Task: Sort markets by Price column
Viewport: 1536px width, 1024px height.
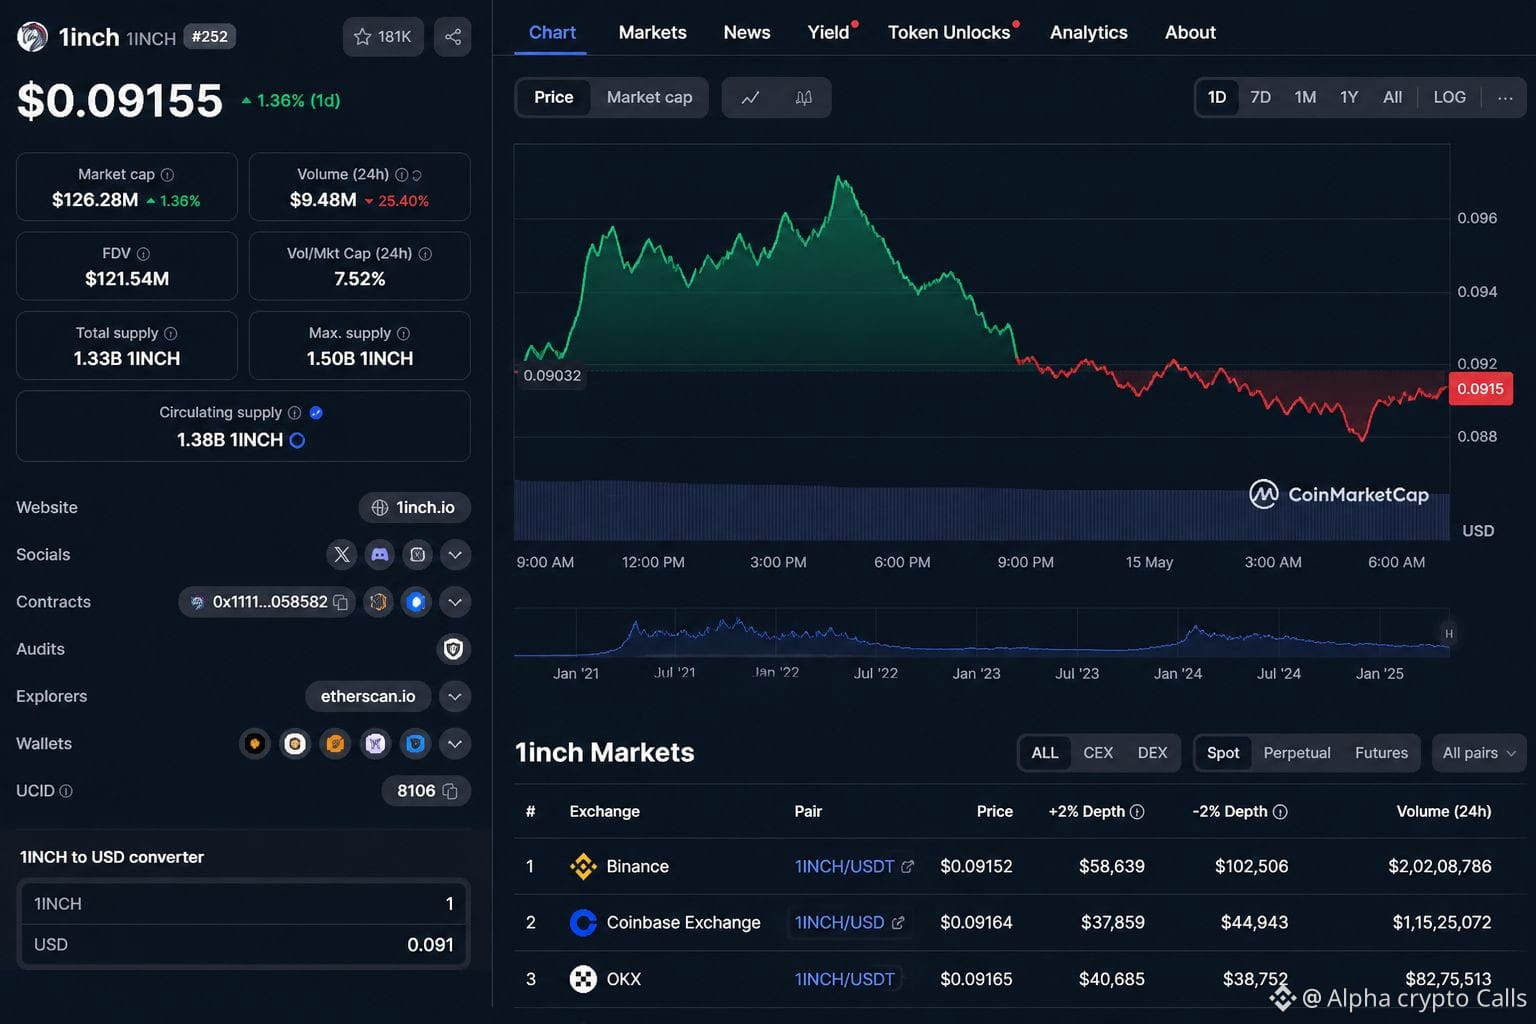Action: [x=994, y=812]
